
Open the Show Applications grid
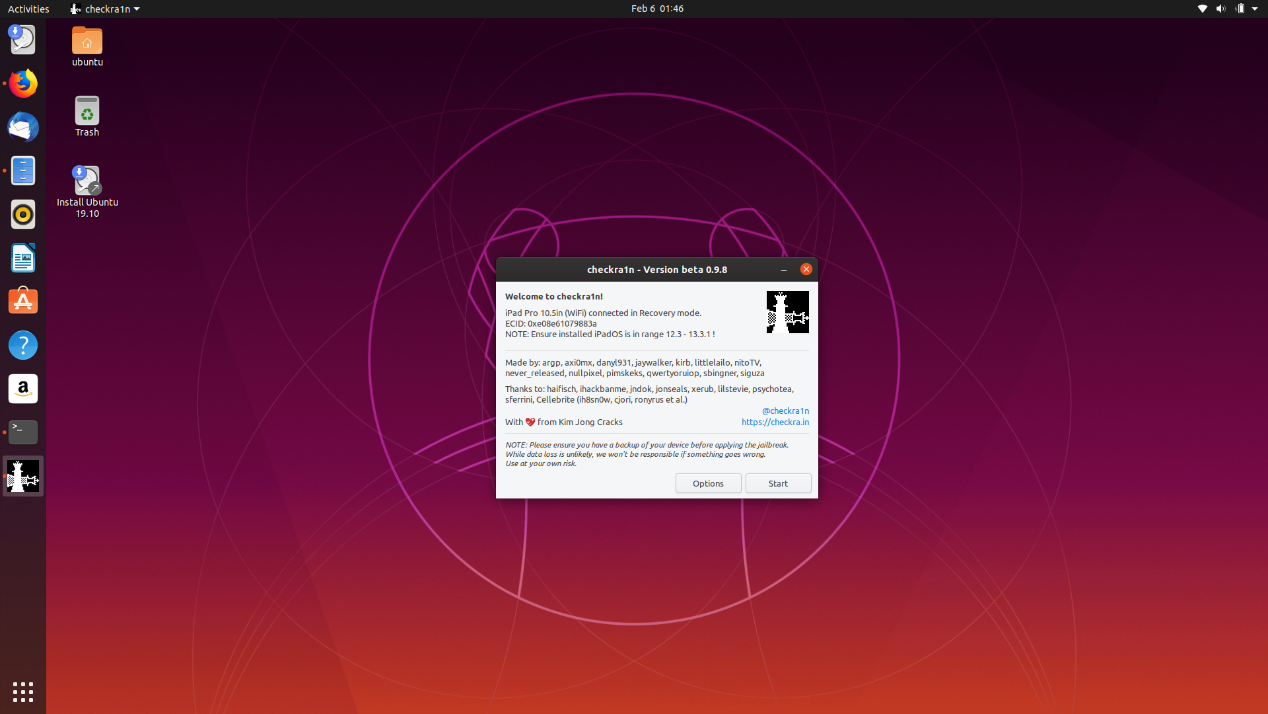point(22,691)
